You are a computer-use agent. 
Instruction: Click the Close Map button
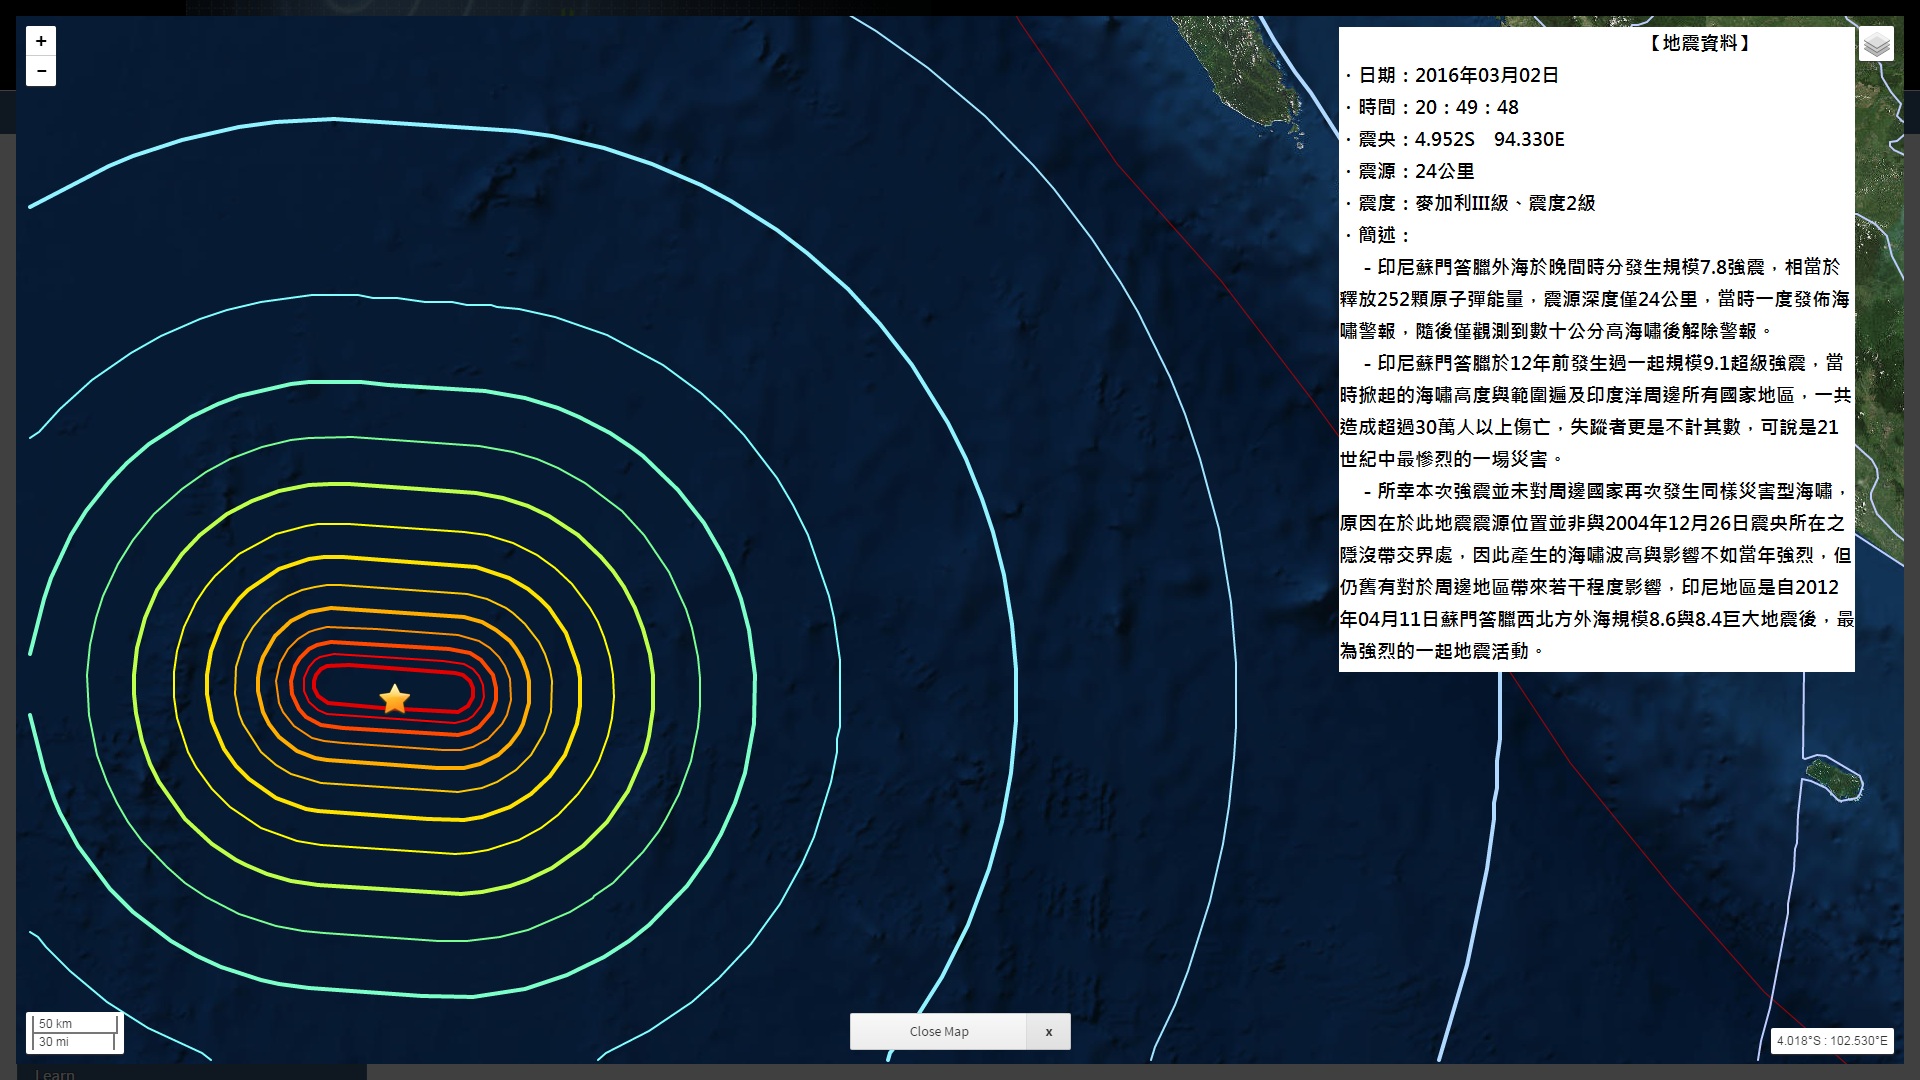(x=939, y=1031)
